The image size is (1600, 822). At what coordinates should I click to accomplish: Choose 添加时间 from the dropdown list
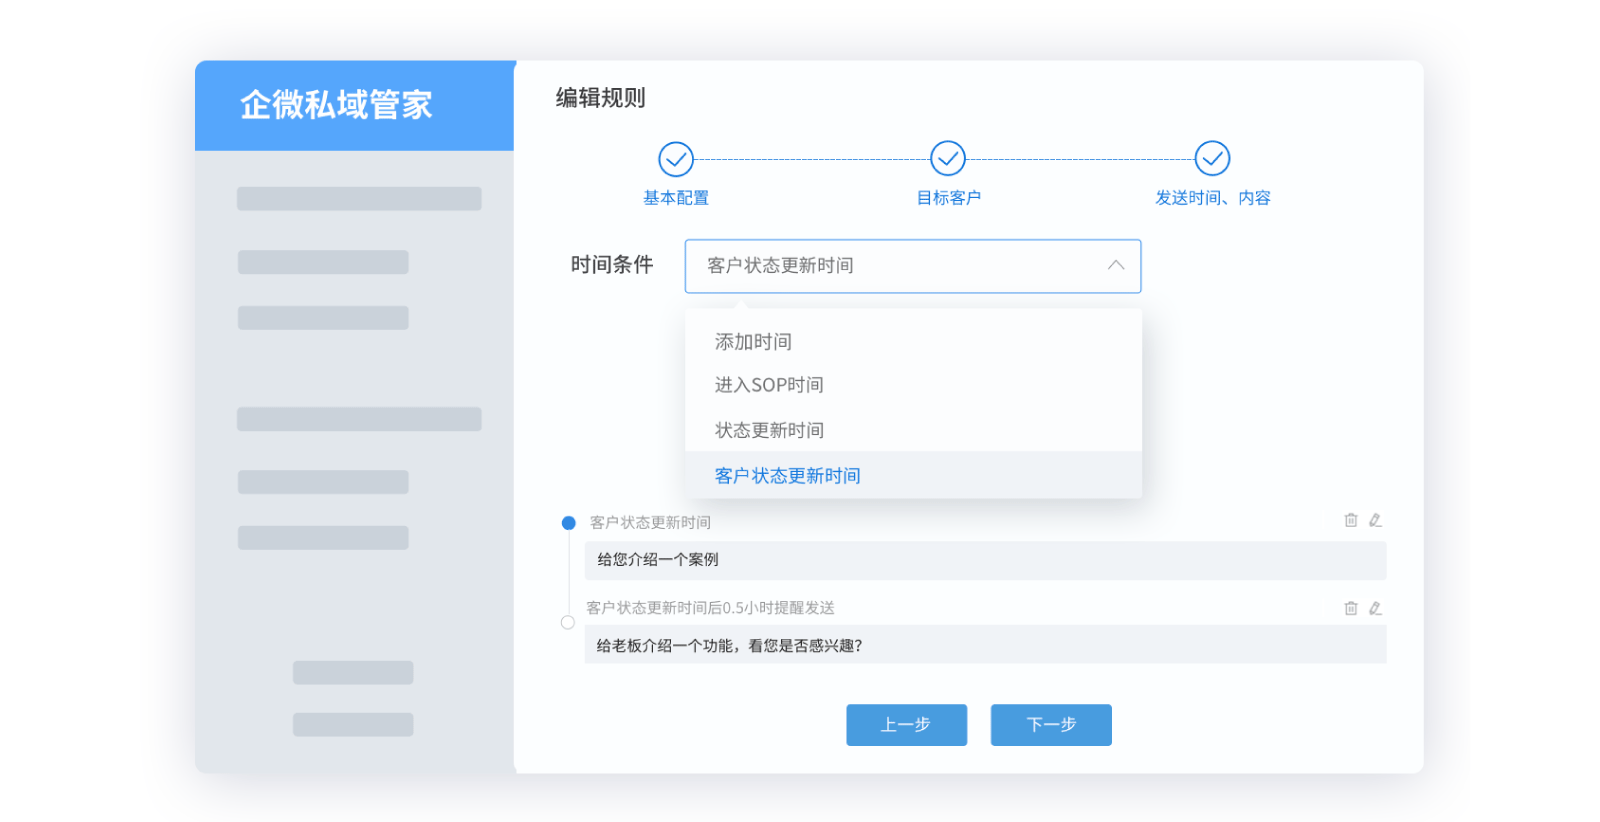tap(753, 342)
